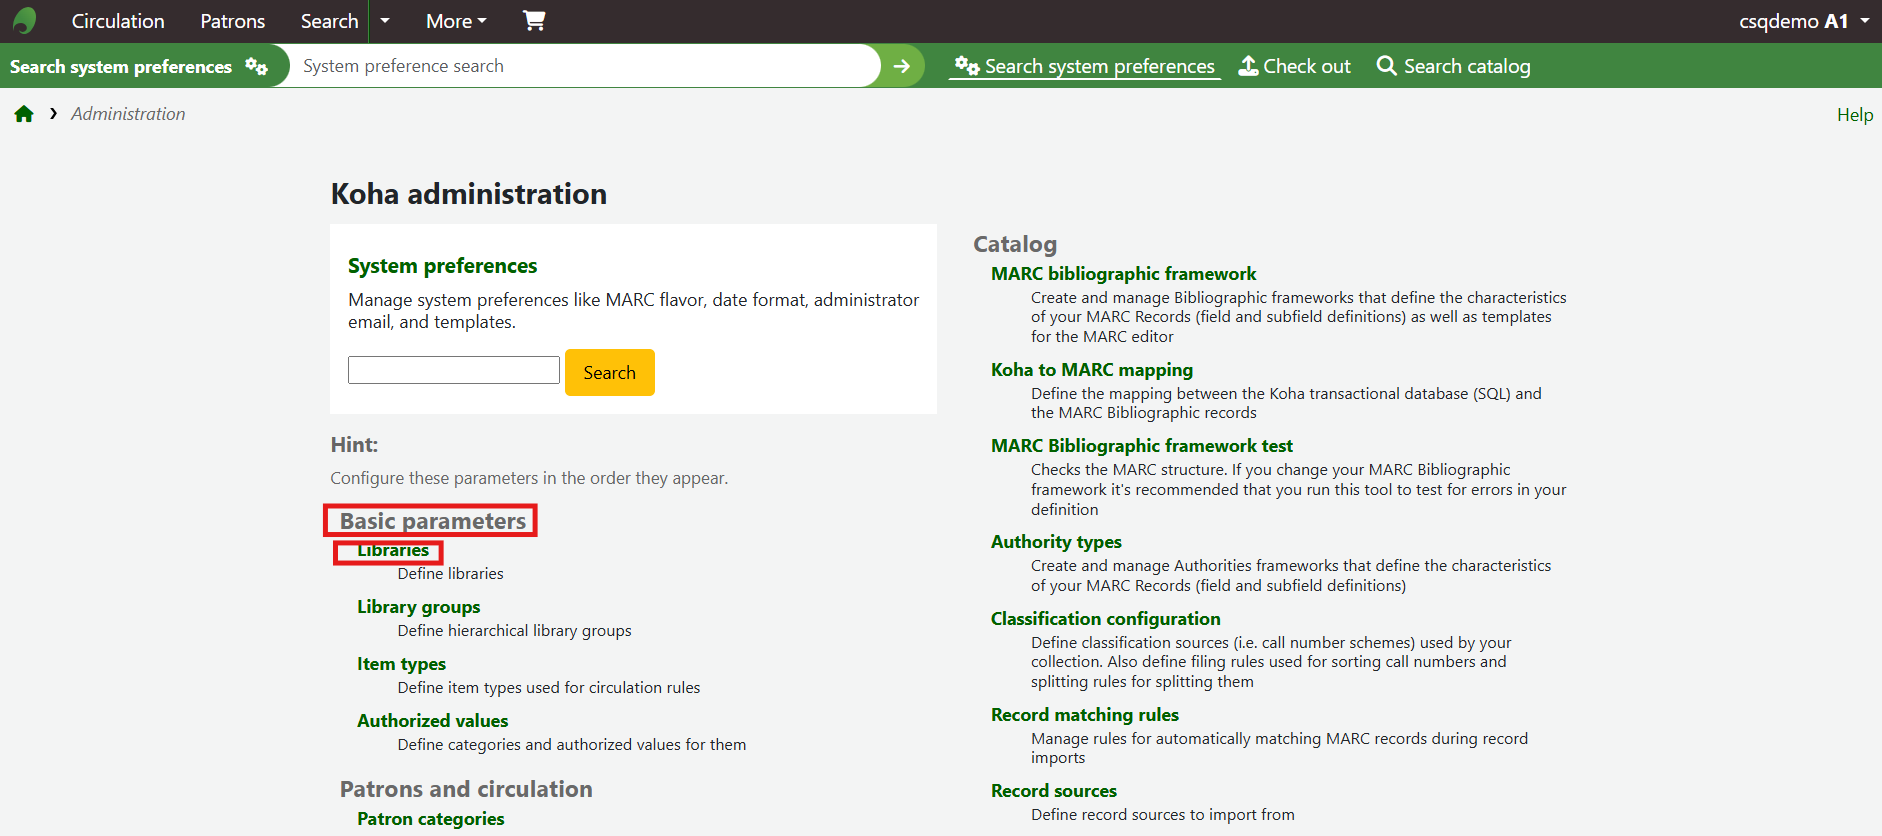Open the Authority types link
Image resolution: width=1882 pixels, height=836 pixels.
(x=1056, y=542)
